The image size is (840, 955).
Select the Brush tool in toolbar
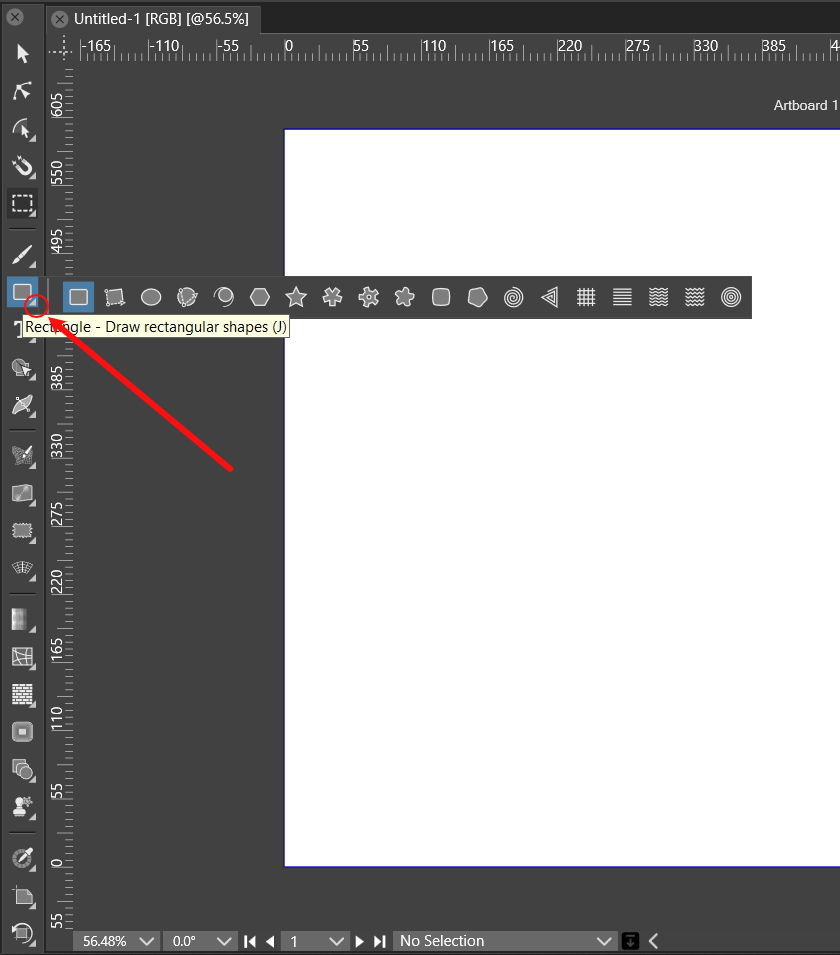tap(22, 255)
